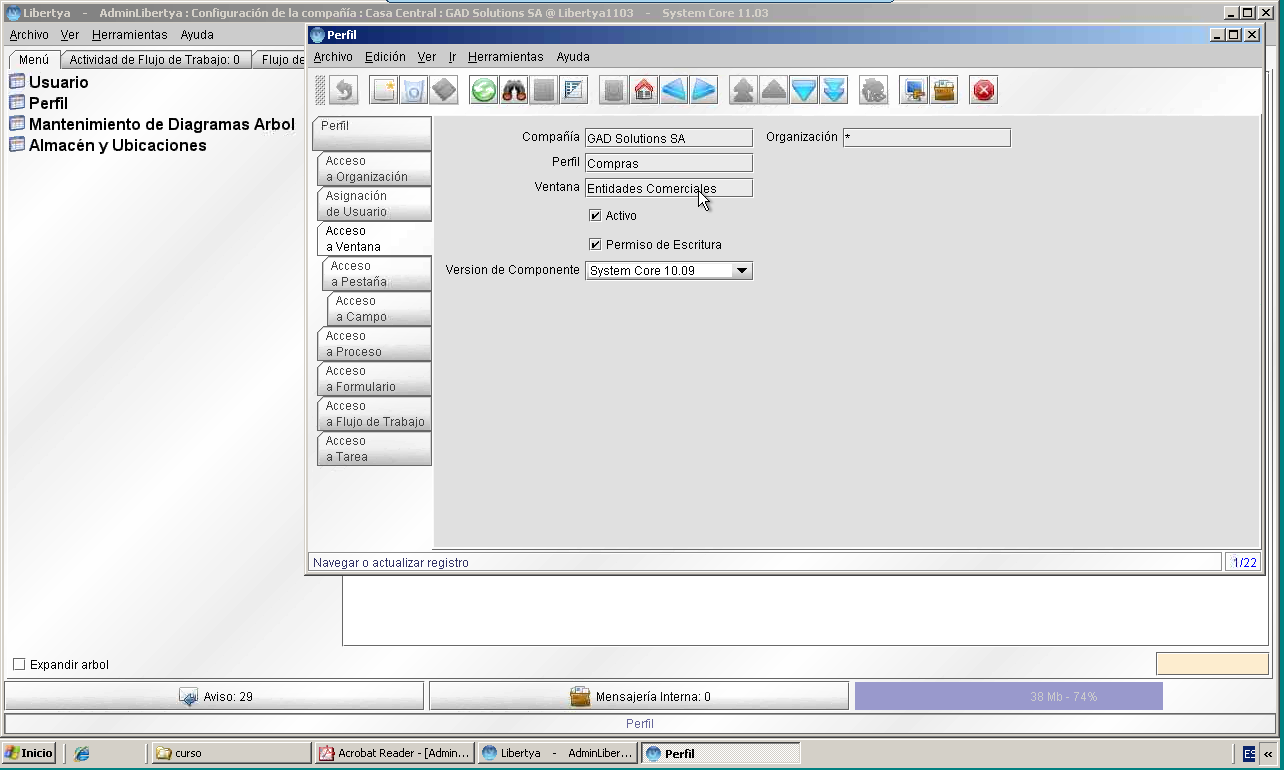Open the Edición menu in Perfil window
Image resolution: width=1284 pixels, height=770 pixels.
pyautogui.click(x=385, y=57)
